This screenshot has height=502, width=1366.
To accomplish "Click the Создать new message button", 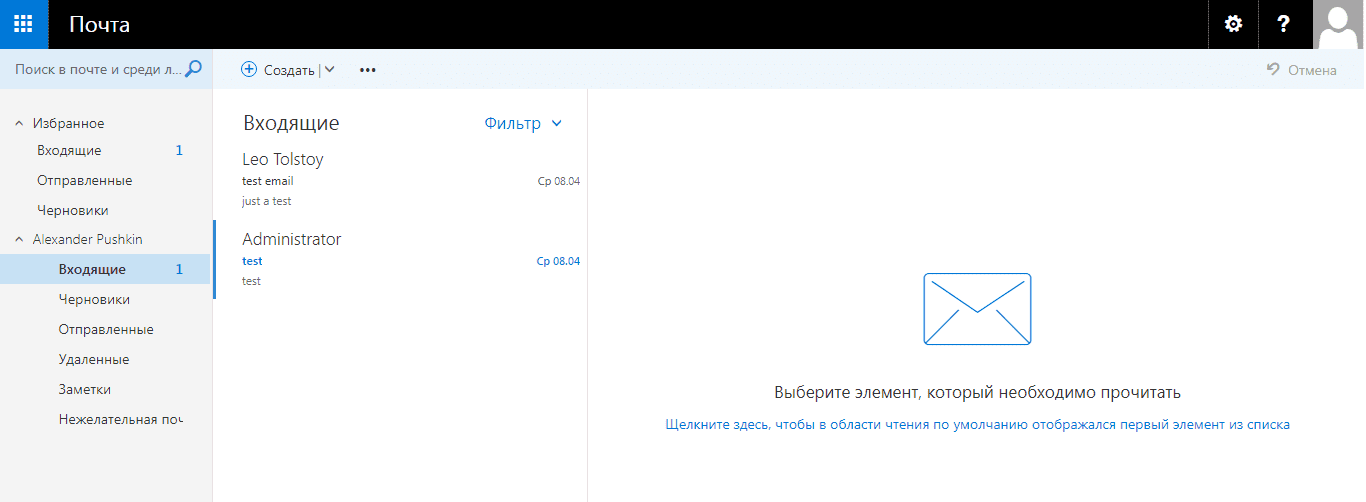I will (278, 70).
